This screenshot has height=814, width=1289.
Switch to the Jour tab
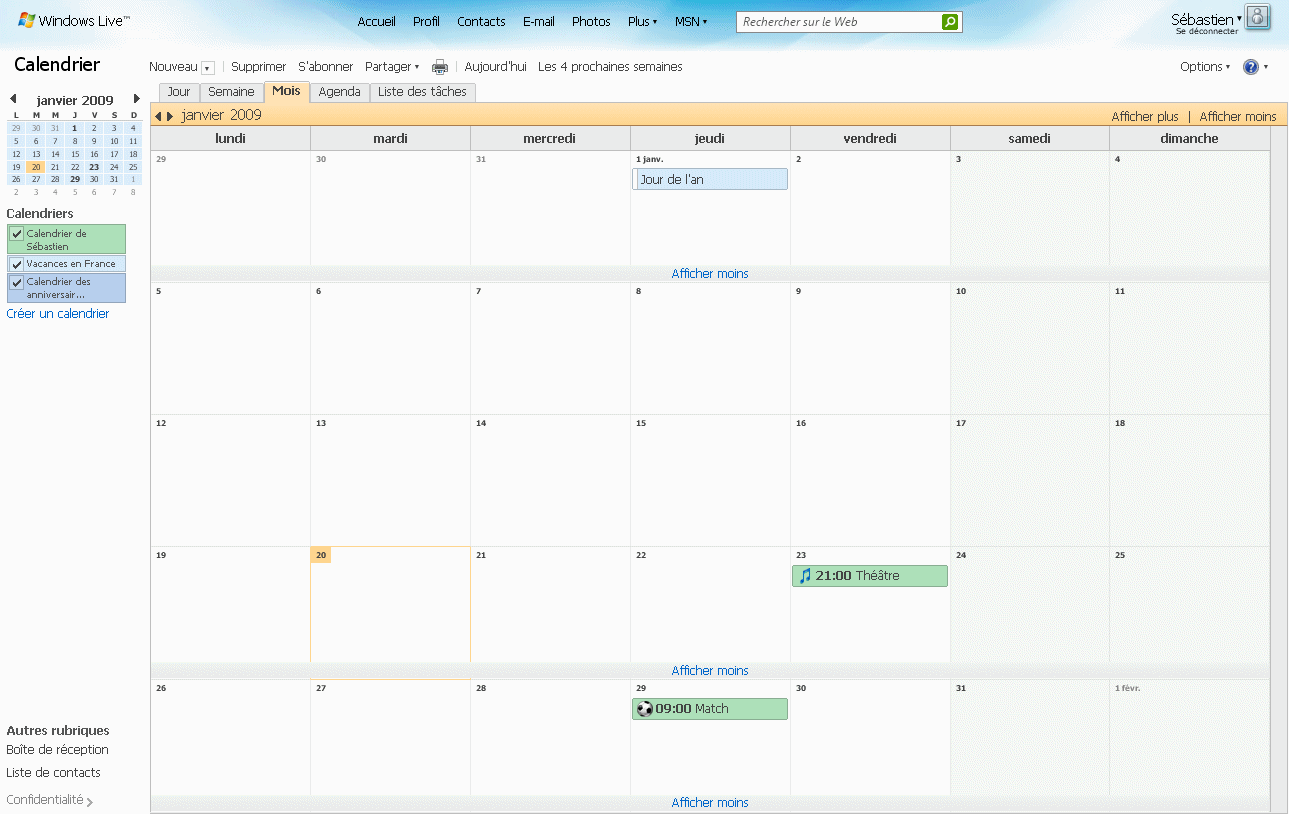[x=179, y=92]
